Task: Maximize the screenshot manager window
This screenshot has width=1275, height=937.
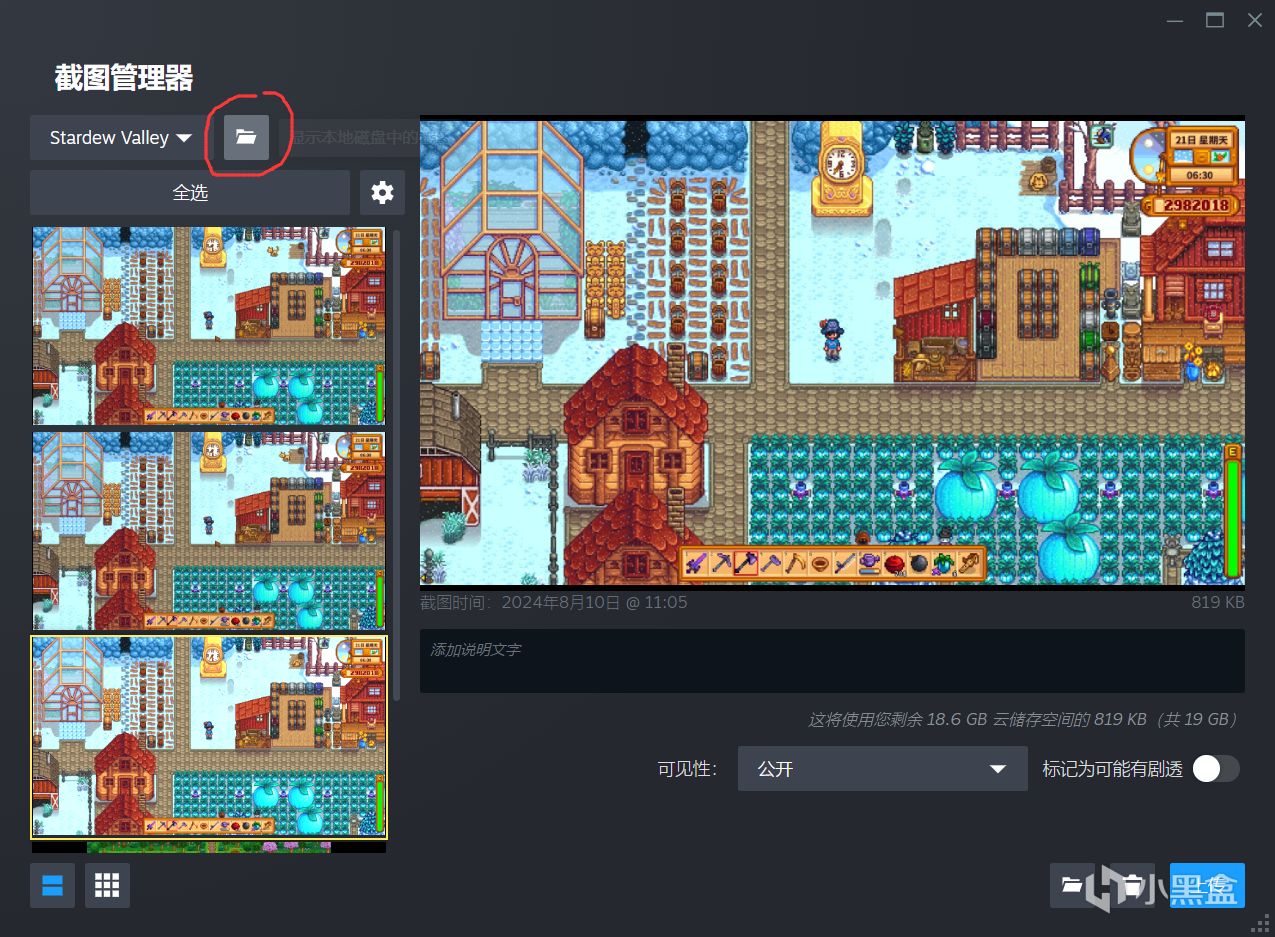Action: (x=1215, y=20)
